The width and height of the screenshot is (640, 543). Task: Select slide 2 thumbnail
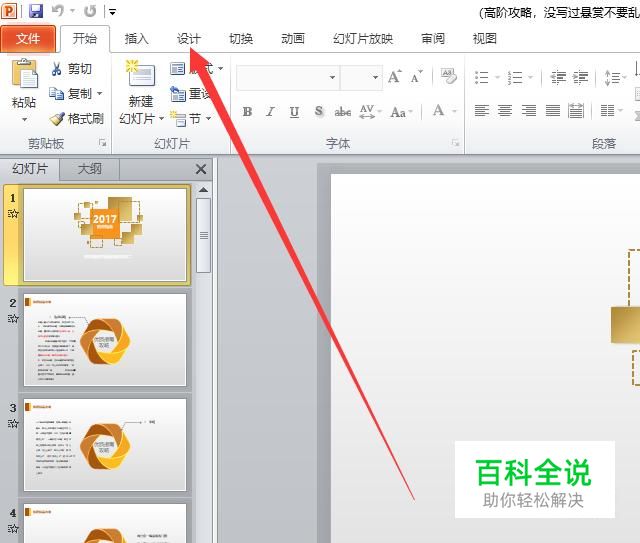pyautogui.click(x=105, y=340)
